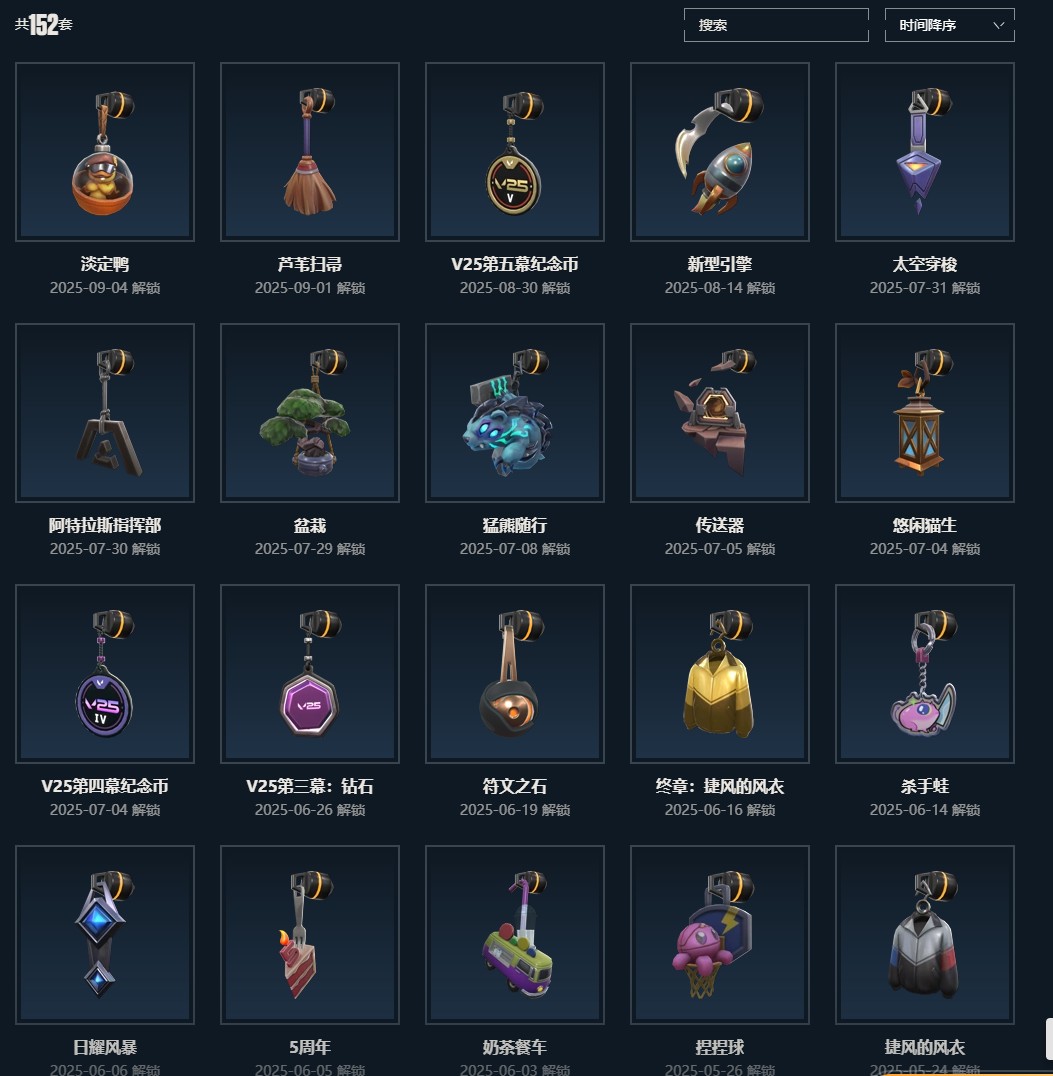Select the 新型引擎 rocket charm
Viewport: 1053px width, 1076px height.
pyautogui.click(x=719, y=152)
